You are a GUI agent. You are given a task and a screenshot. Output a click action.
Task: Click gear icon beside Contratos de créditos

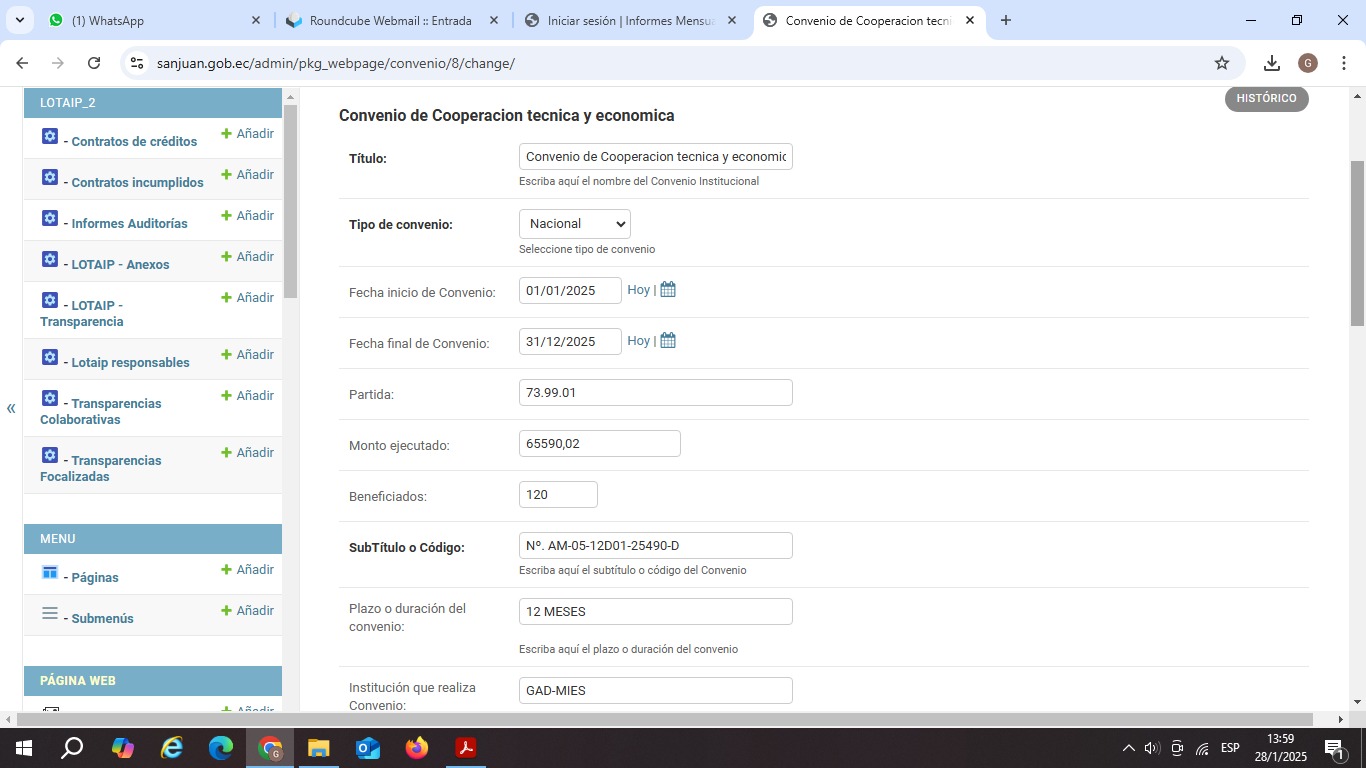pos(50,136)
